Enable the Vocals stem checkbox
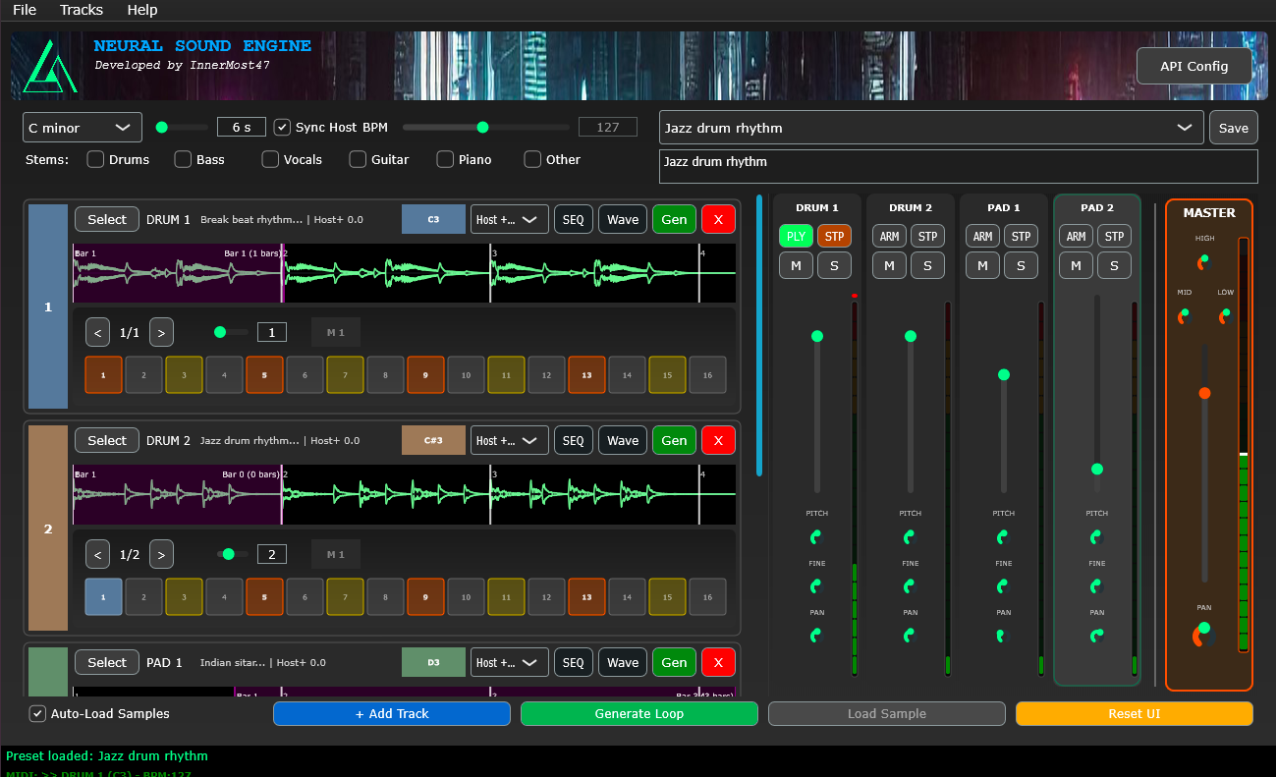 (271, 159)
